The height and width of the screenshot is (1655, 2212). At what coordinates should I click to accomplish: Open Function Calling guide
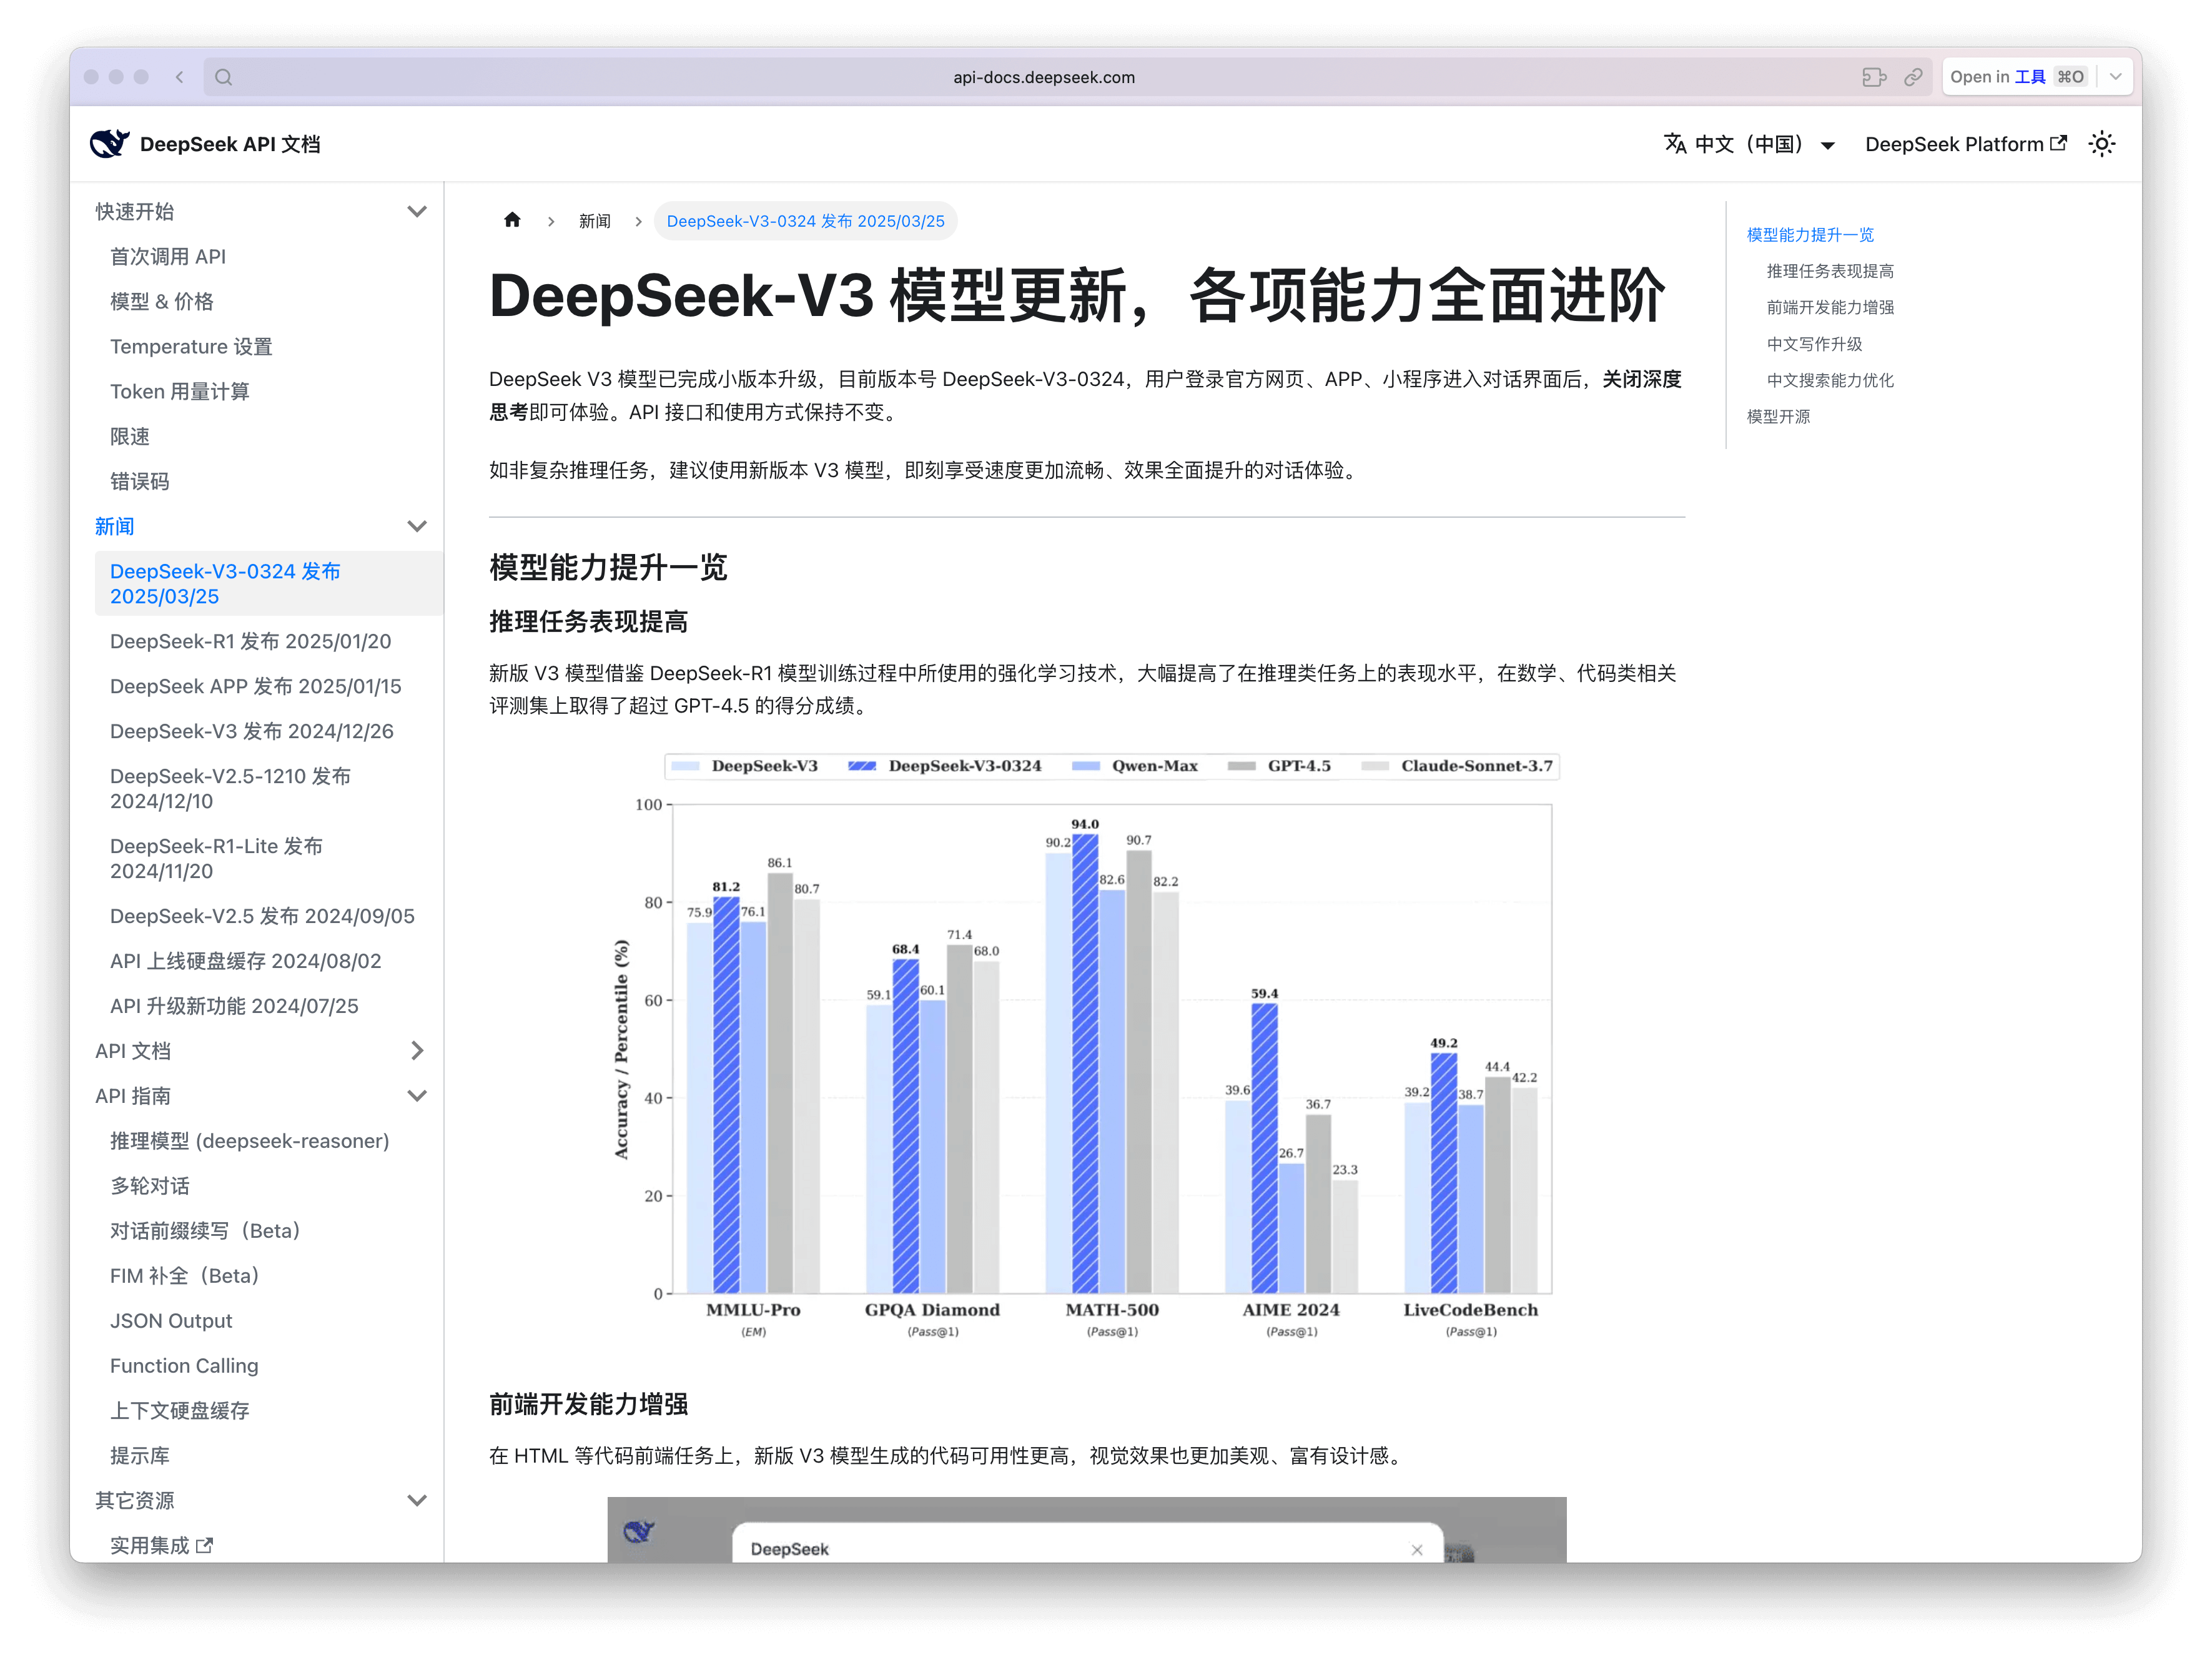point(183,1366)
